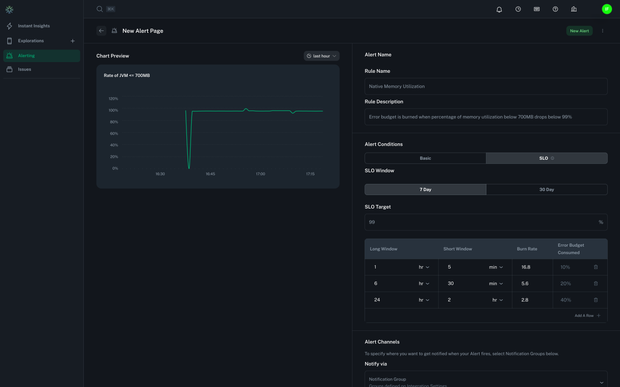The height and width of the screenshot is (387, 620).
Task: Open the help icon in the top bar
Action: point(555,9)
